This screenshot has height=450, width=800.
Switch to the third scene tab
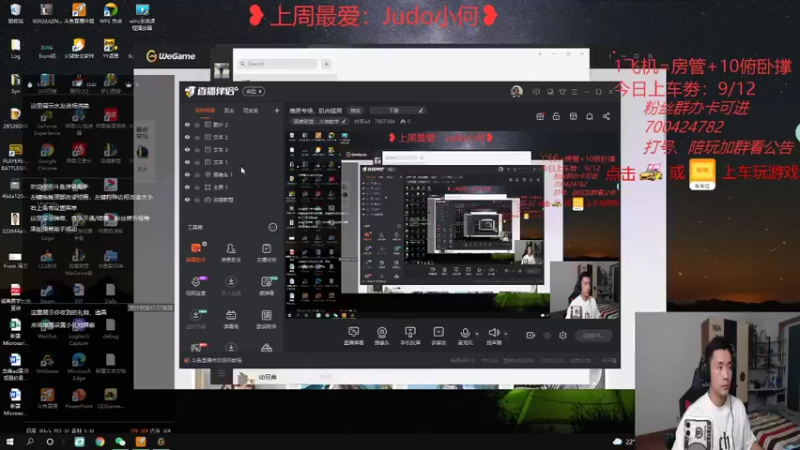coord(251,110)
